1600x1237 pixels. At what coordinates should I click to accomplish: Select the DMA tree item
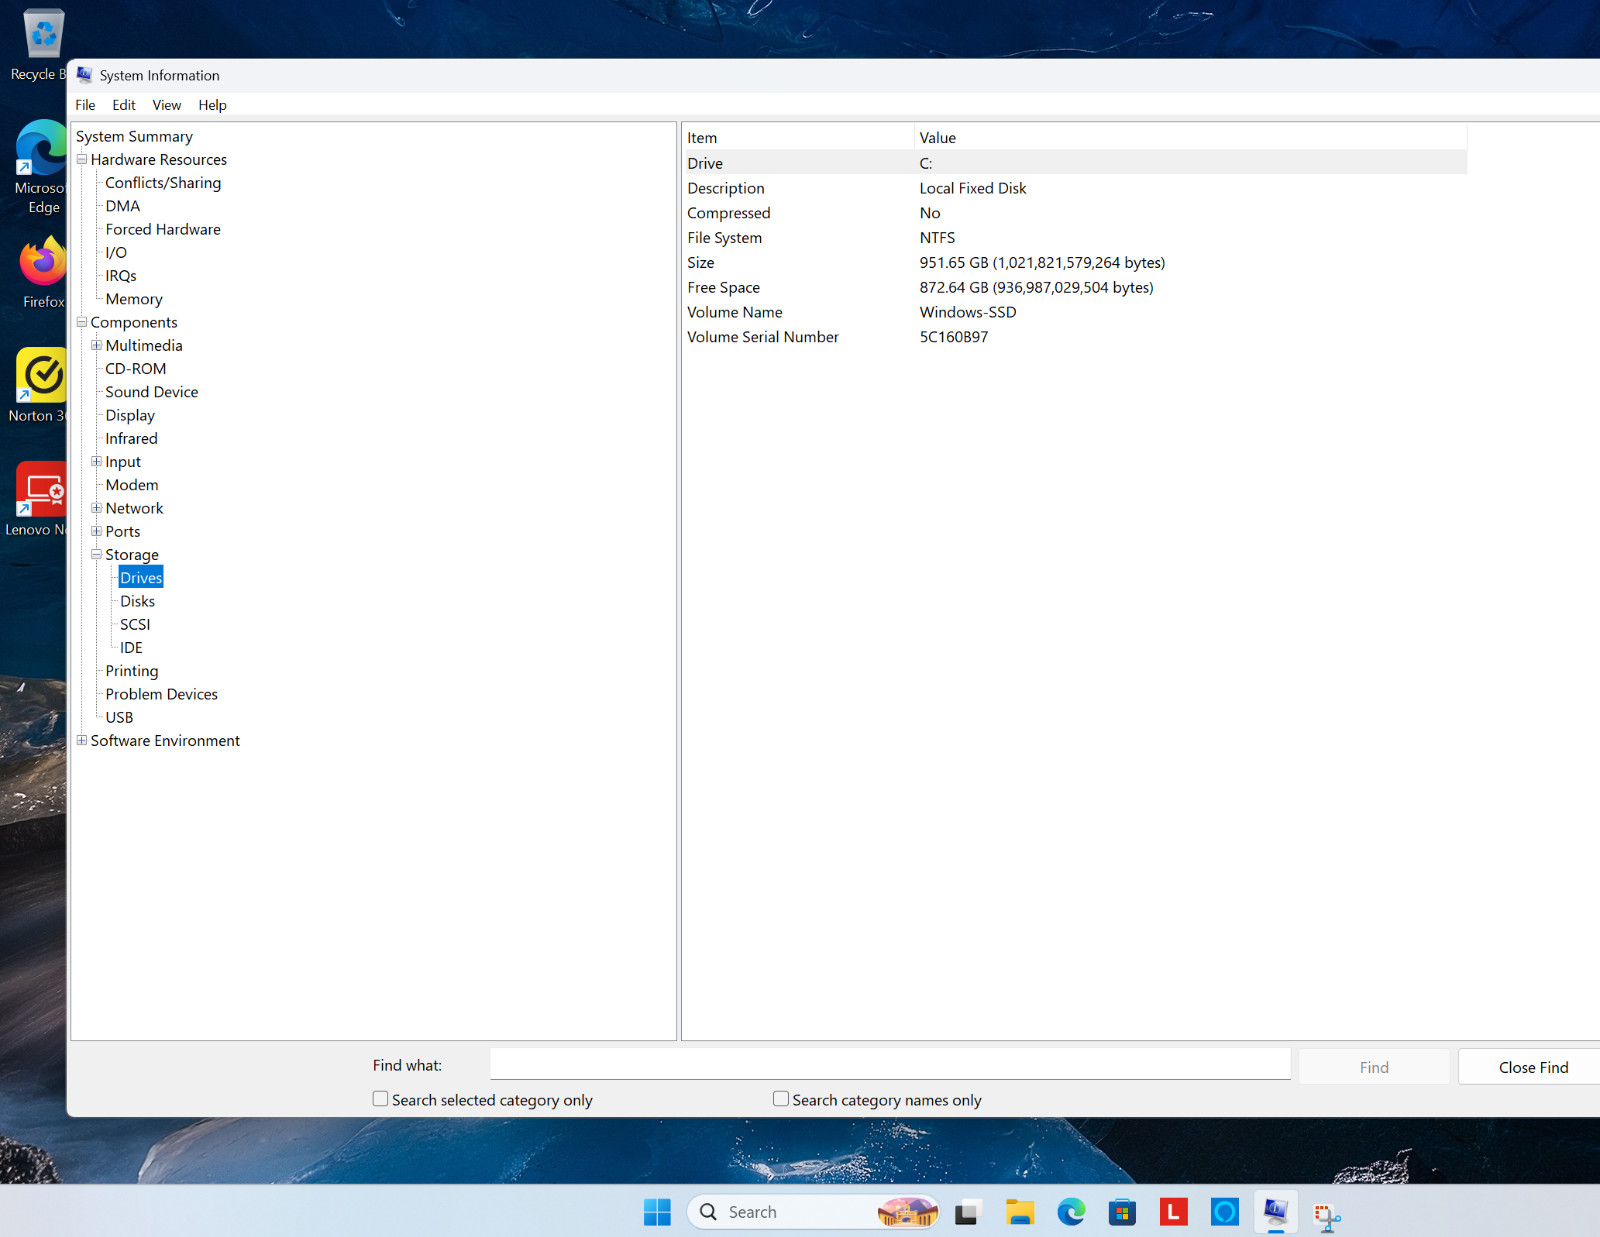click(123, 206)
